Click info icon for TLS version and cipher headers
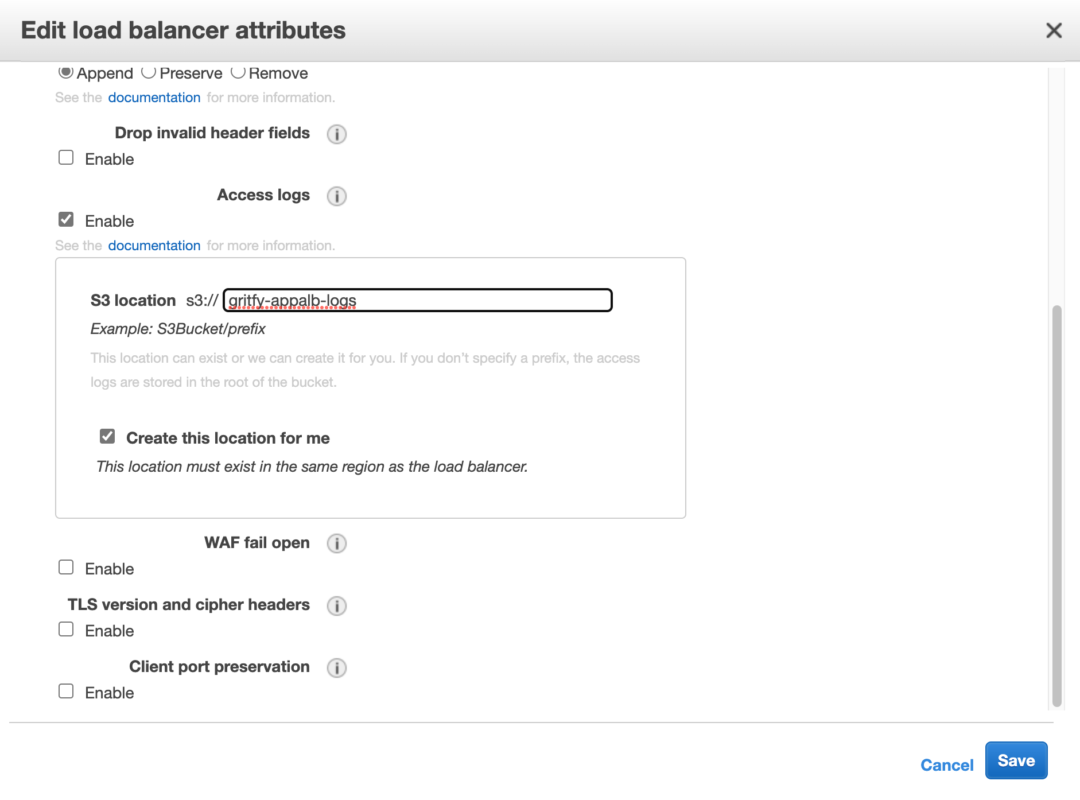This screenshot has width=1080, height=800. (336, 606)
